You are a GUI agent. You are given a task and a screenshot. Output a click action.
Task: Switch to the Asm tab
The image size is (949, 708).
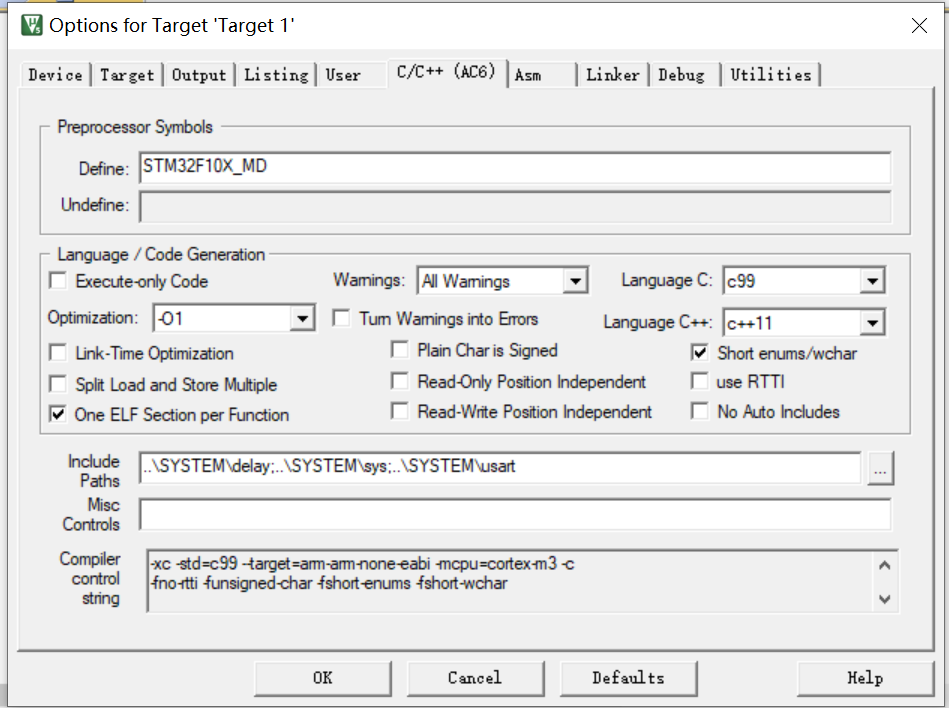point(528,75)
